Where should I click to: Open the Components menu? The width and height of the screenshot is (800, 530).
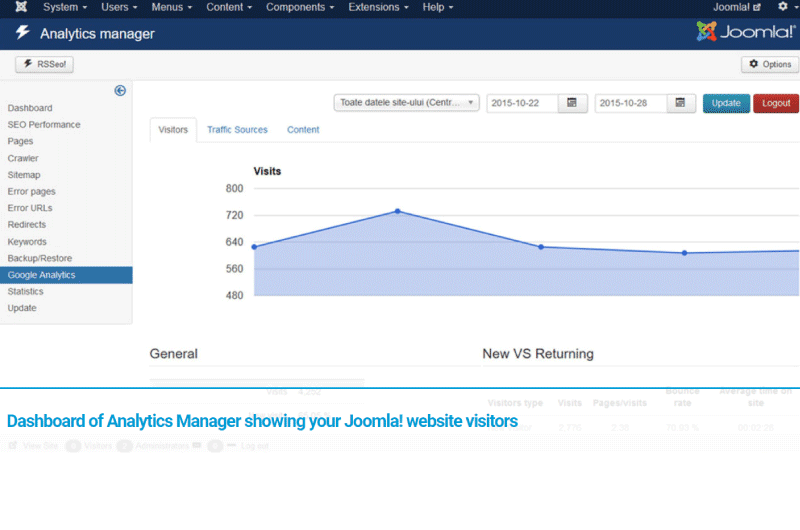click(x=300, y=7)
